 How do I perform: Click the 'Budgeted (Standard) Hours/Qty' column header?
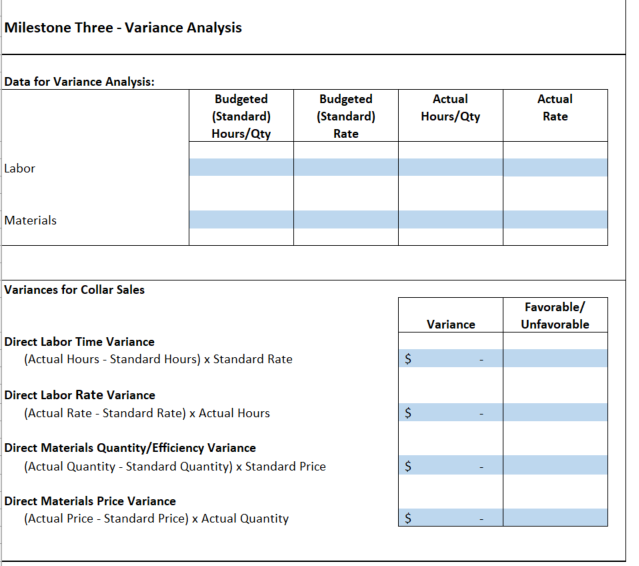(241, 116)
